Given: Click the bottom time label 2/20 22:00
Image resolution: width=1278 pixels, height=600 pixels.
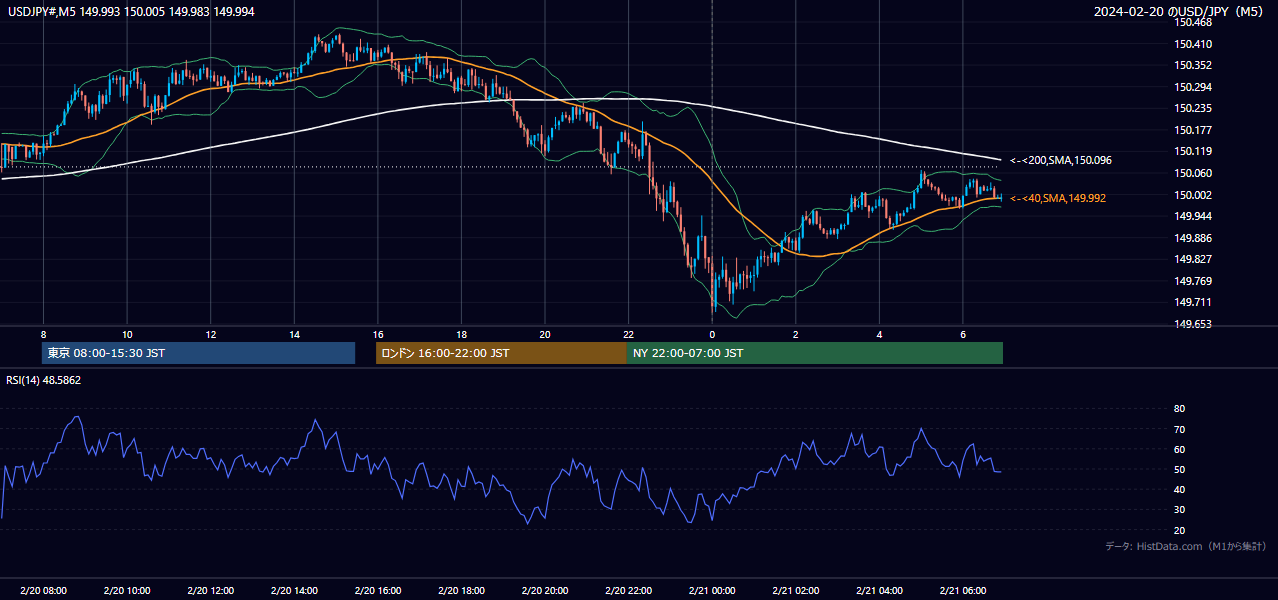Looking at the screenshot, I should (x=629, y=591).
